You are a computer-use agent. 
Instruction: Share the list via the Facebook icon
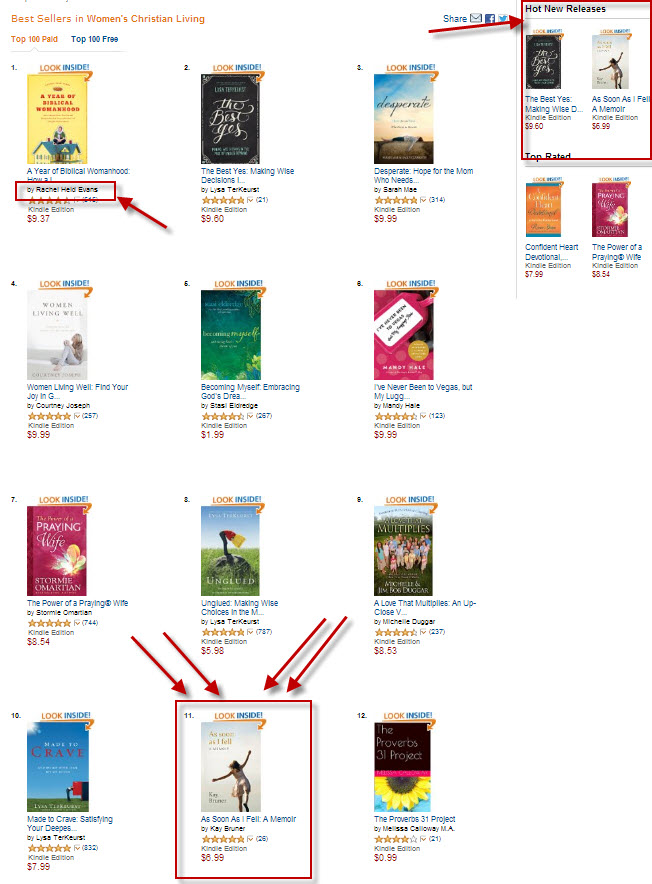coord(490,18)
